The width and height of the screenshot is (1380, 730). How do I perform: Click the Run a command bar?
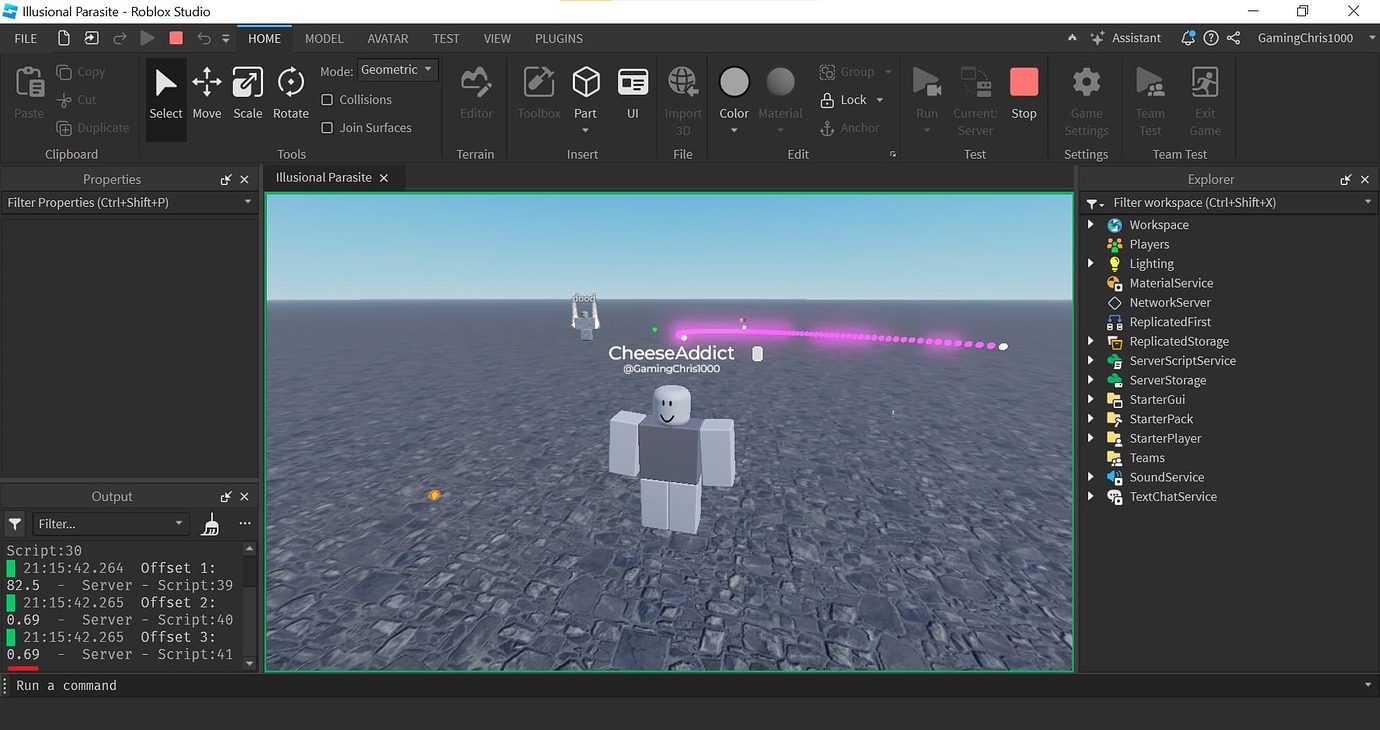tap(200, 685)
